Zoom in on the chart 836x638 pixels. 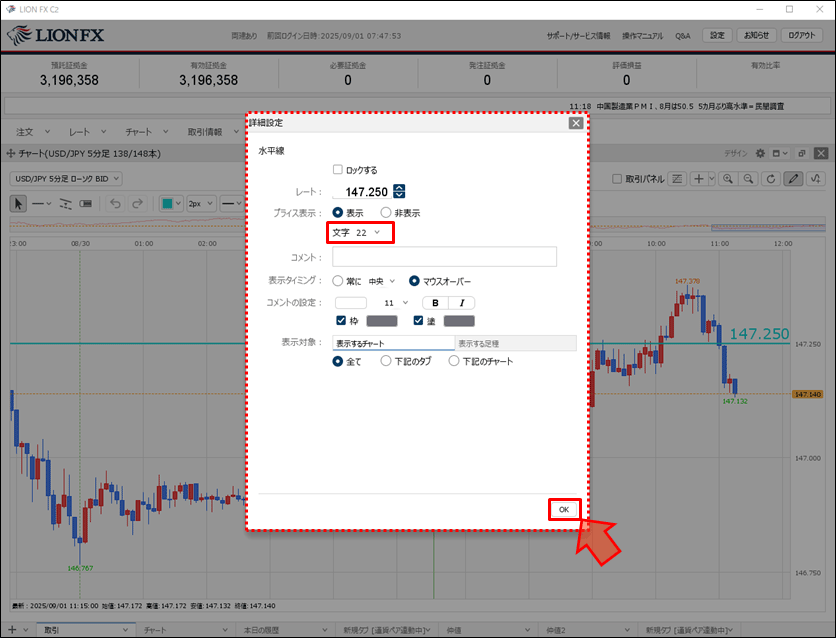click(728, 179)
